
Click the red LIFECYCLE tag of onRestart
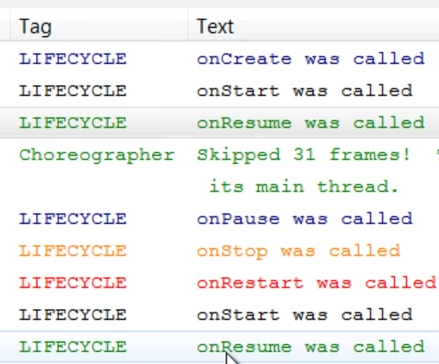click(x=73, y=283)
